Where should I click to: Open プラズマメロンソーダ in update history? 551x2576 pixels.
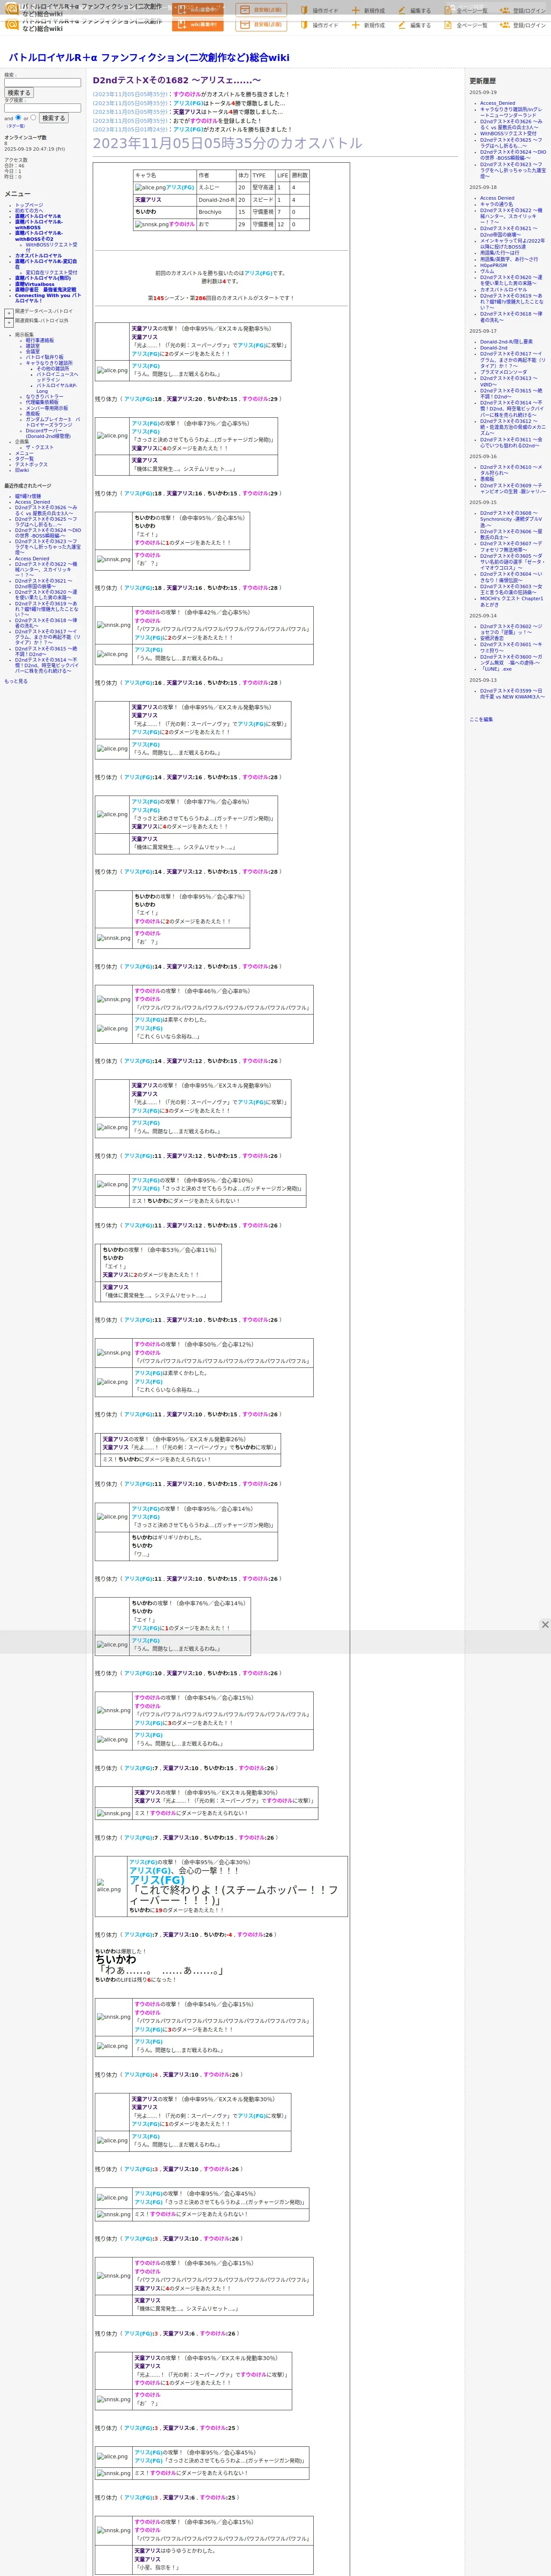[x=503, y=372]
